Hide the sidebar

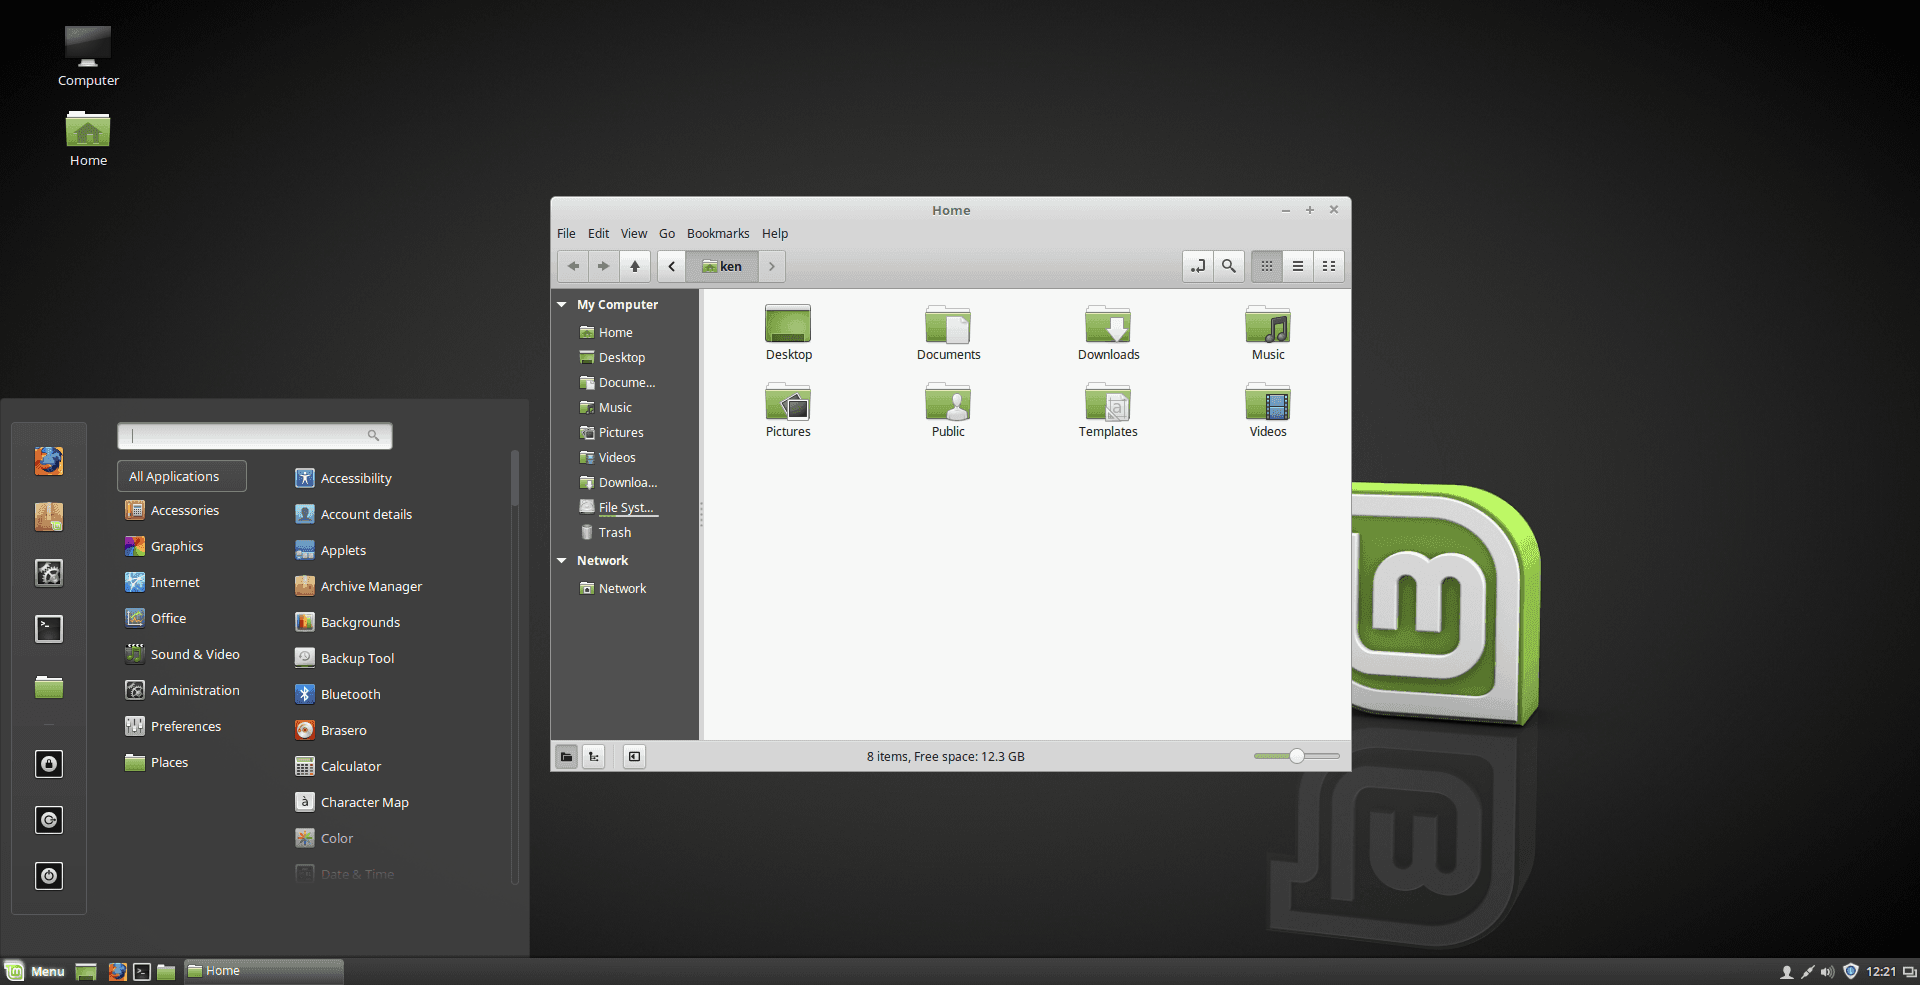[634, 756]
